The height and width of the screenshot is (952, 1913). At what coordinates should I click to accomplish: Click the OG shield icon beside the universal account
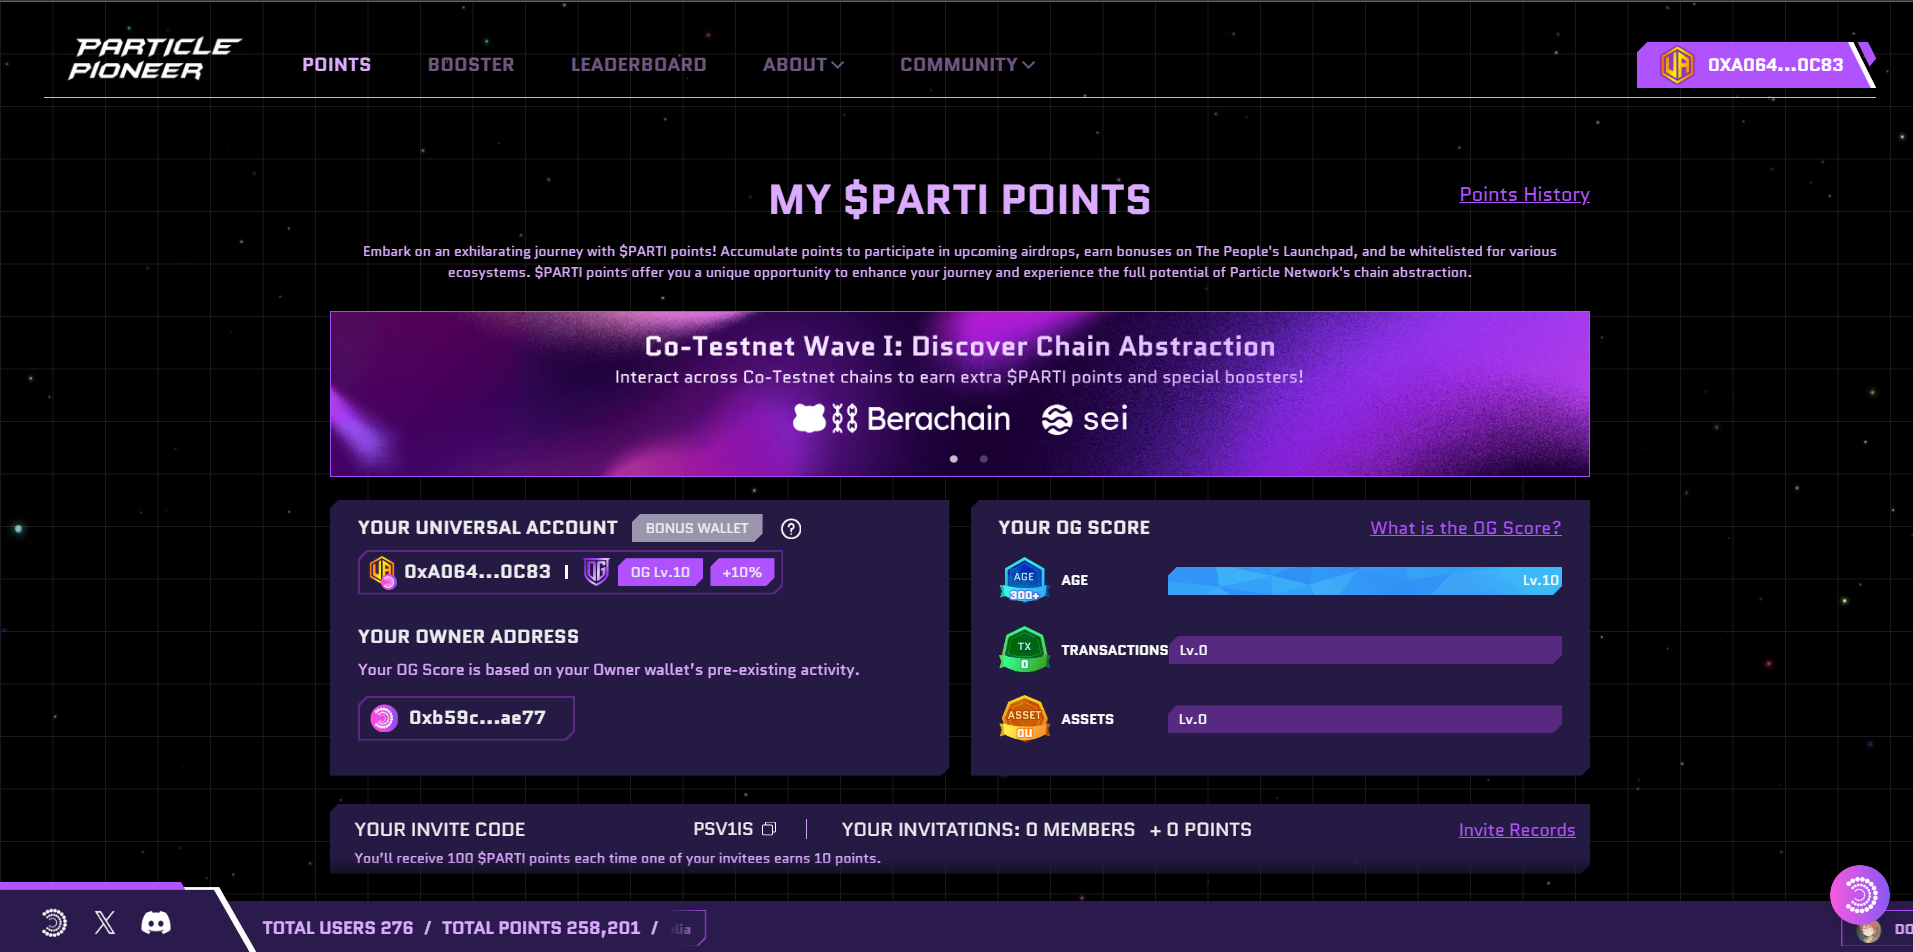[x=597, y=572]
